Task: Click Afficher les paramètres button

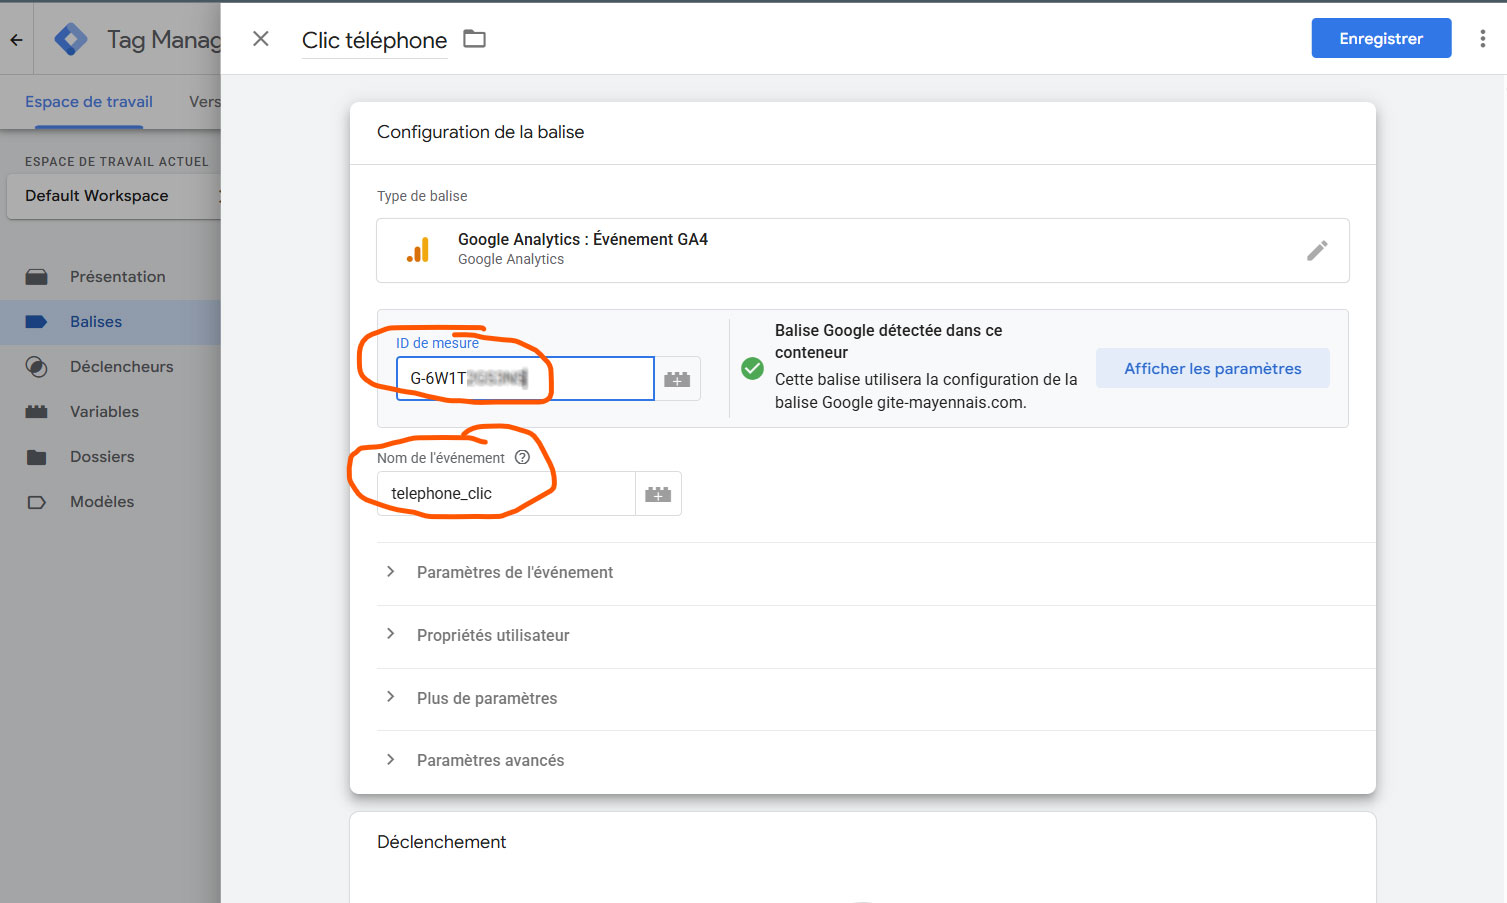Action: click(x=1212, y=368)
